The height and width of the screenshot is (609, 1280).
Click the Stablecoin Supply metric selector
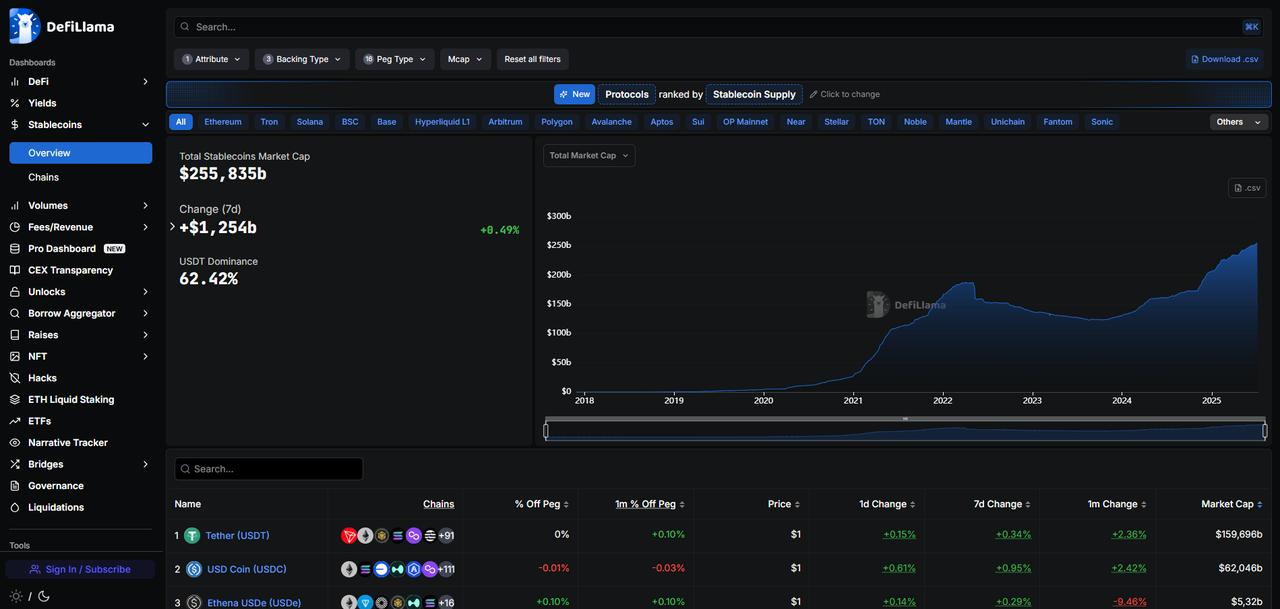pyautogui.click(x=754, y=94)
